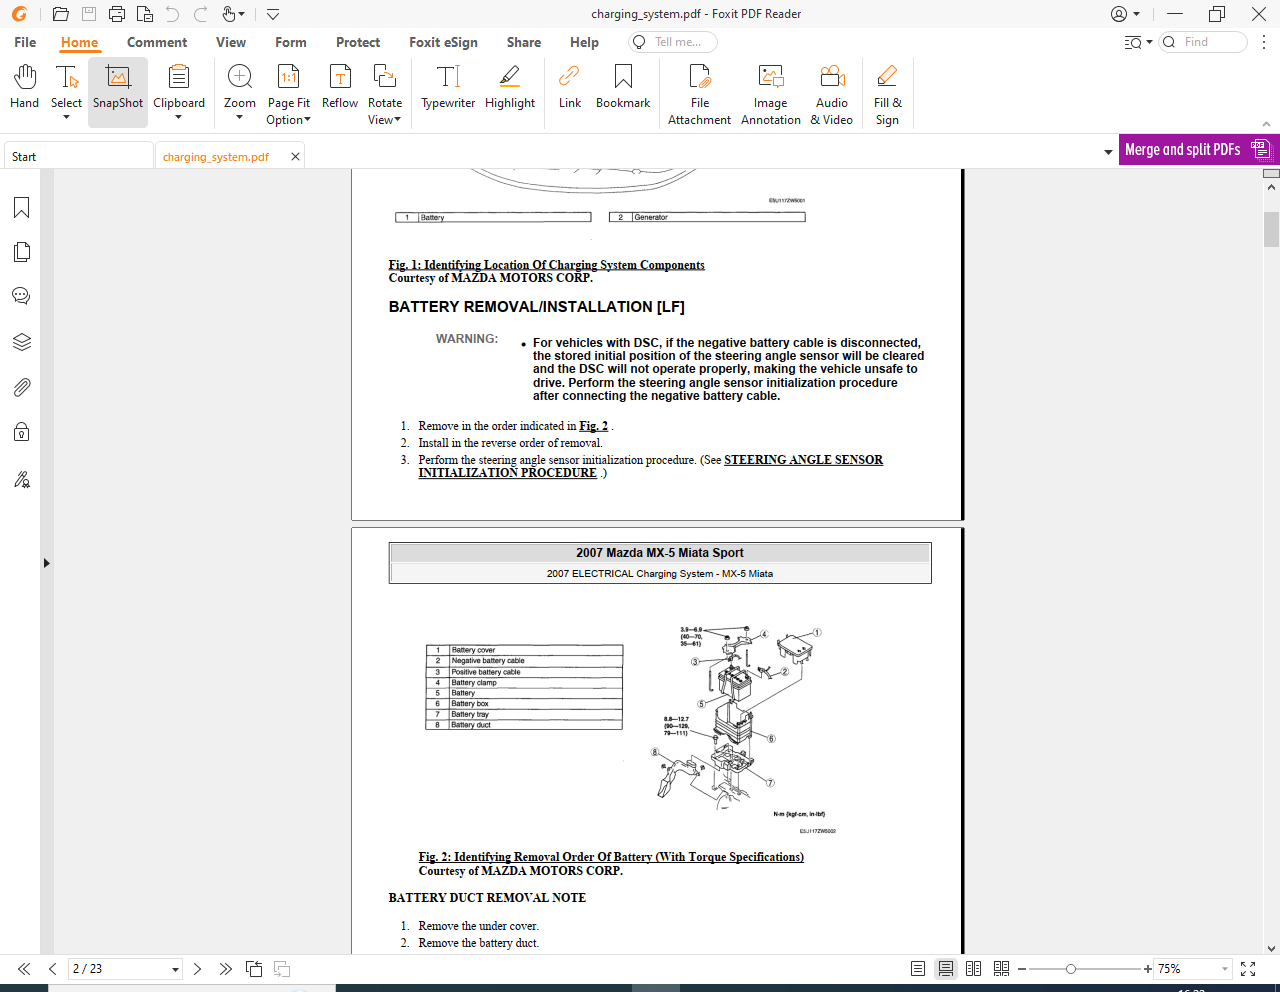This screenshot has height=992, width=1280.
Task: Switch to the Protect tab
Action: (358, 42)
